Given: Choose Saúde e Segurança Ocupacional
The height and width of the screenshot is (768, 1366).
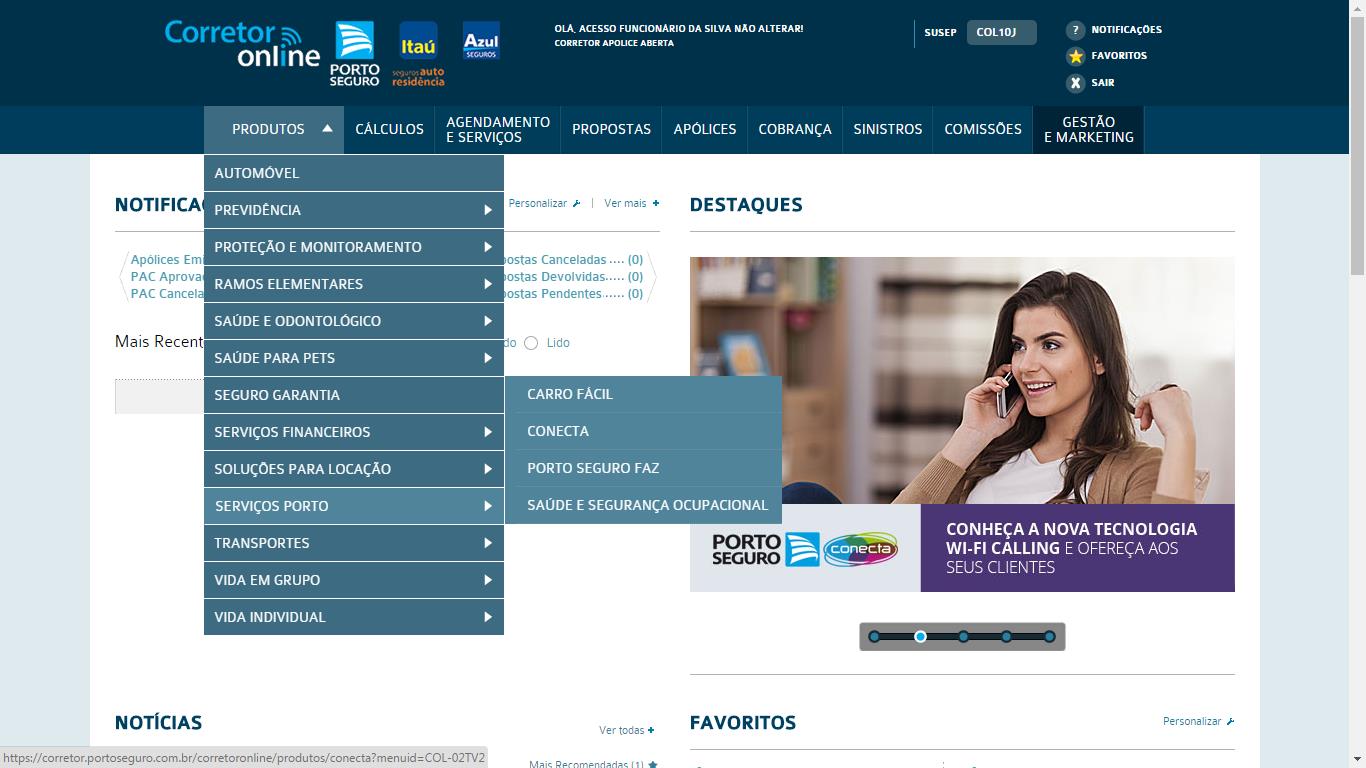Looking at the screenshot, I should (643, 505).
